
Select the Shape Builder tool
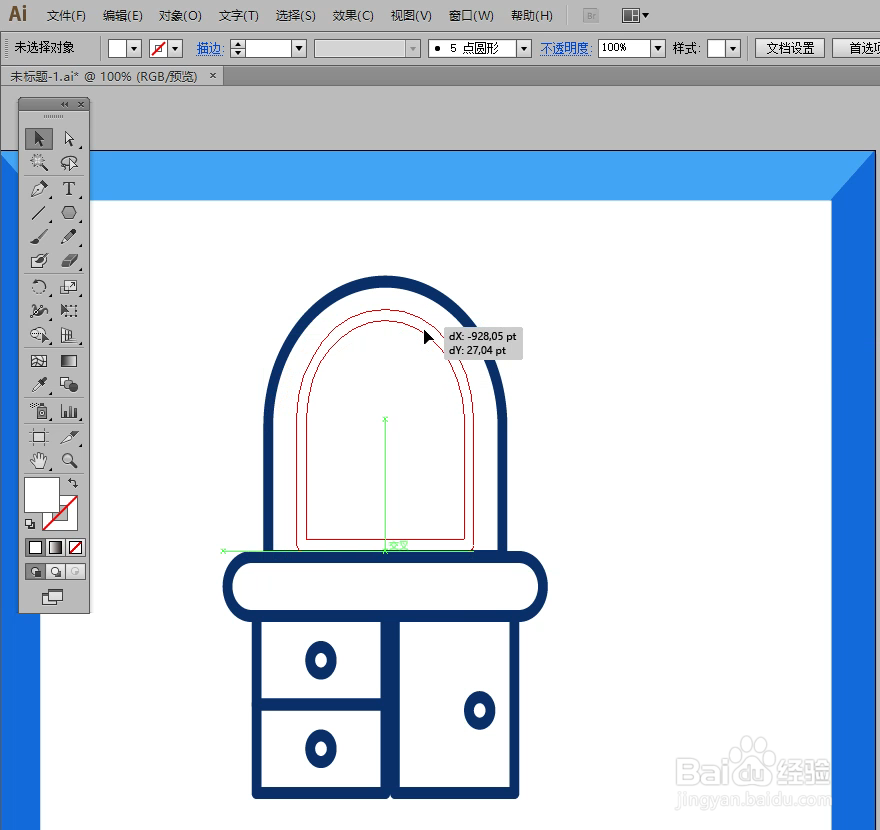pyautogui.click(x=39, y=335)
